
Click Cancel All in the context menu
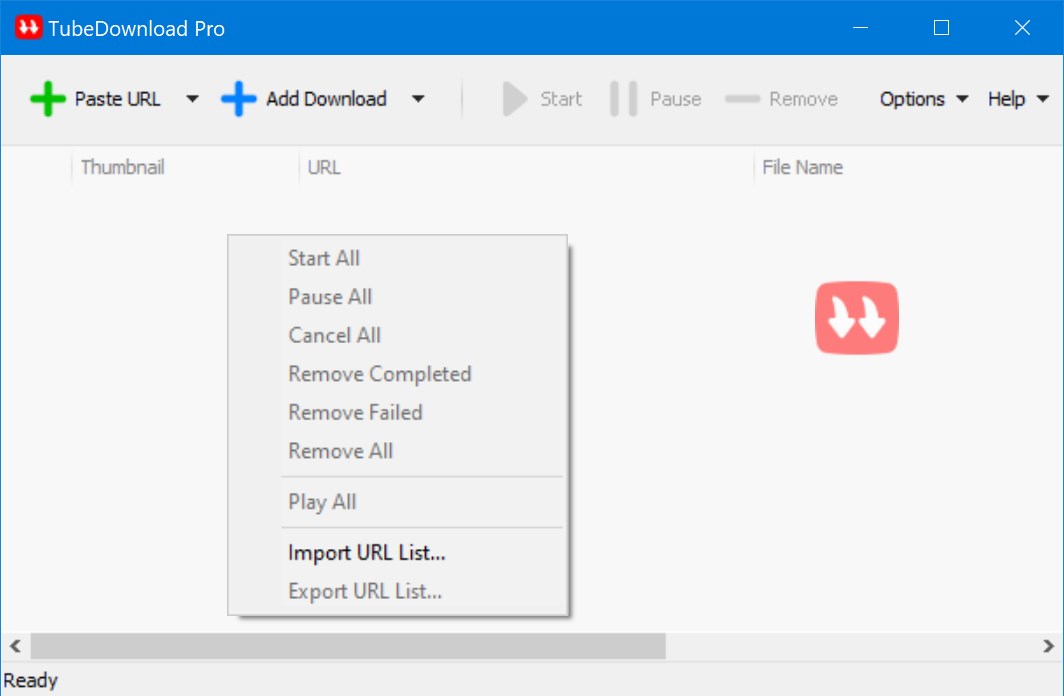pos(334,335)
